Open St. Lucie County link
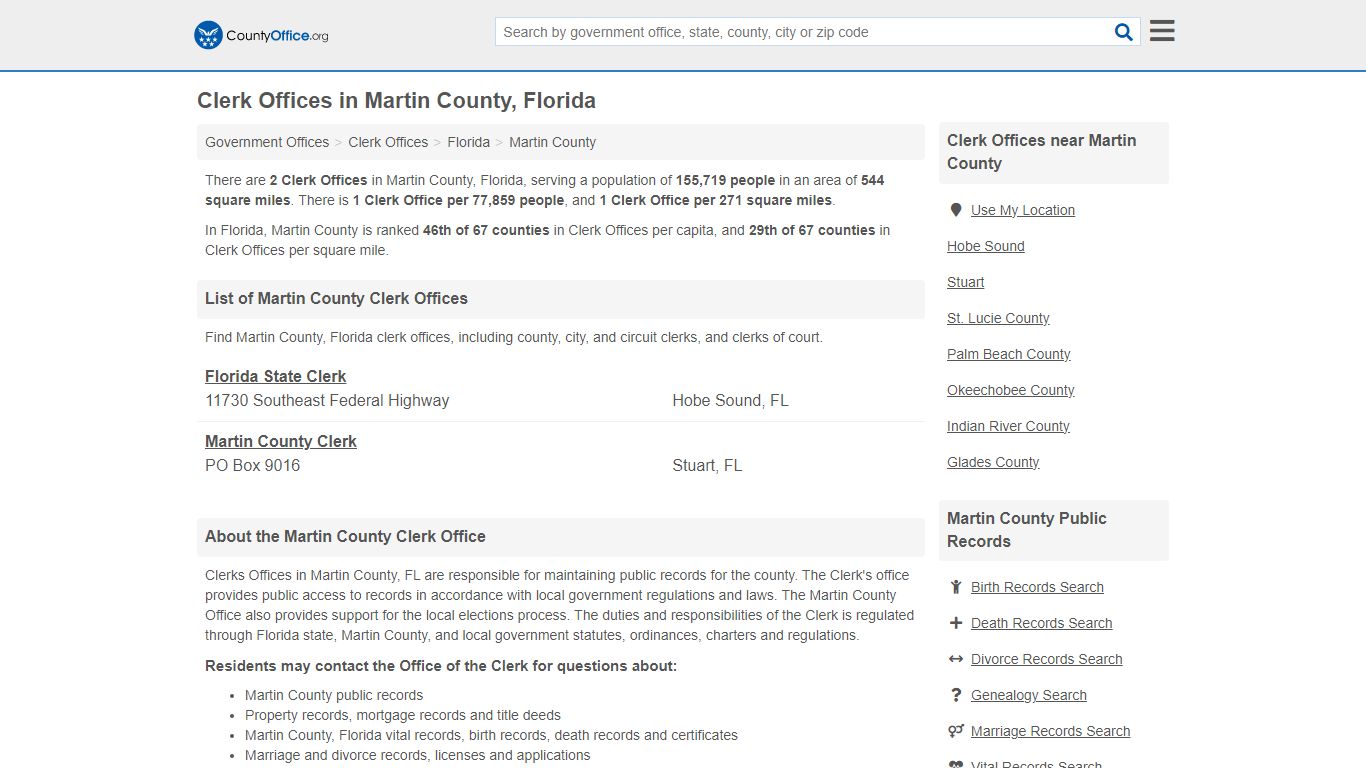The width and height of the screenshot is (1366, 768). 998,318
